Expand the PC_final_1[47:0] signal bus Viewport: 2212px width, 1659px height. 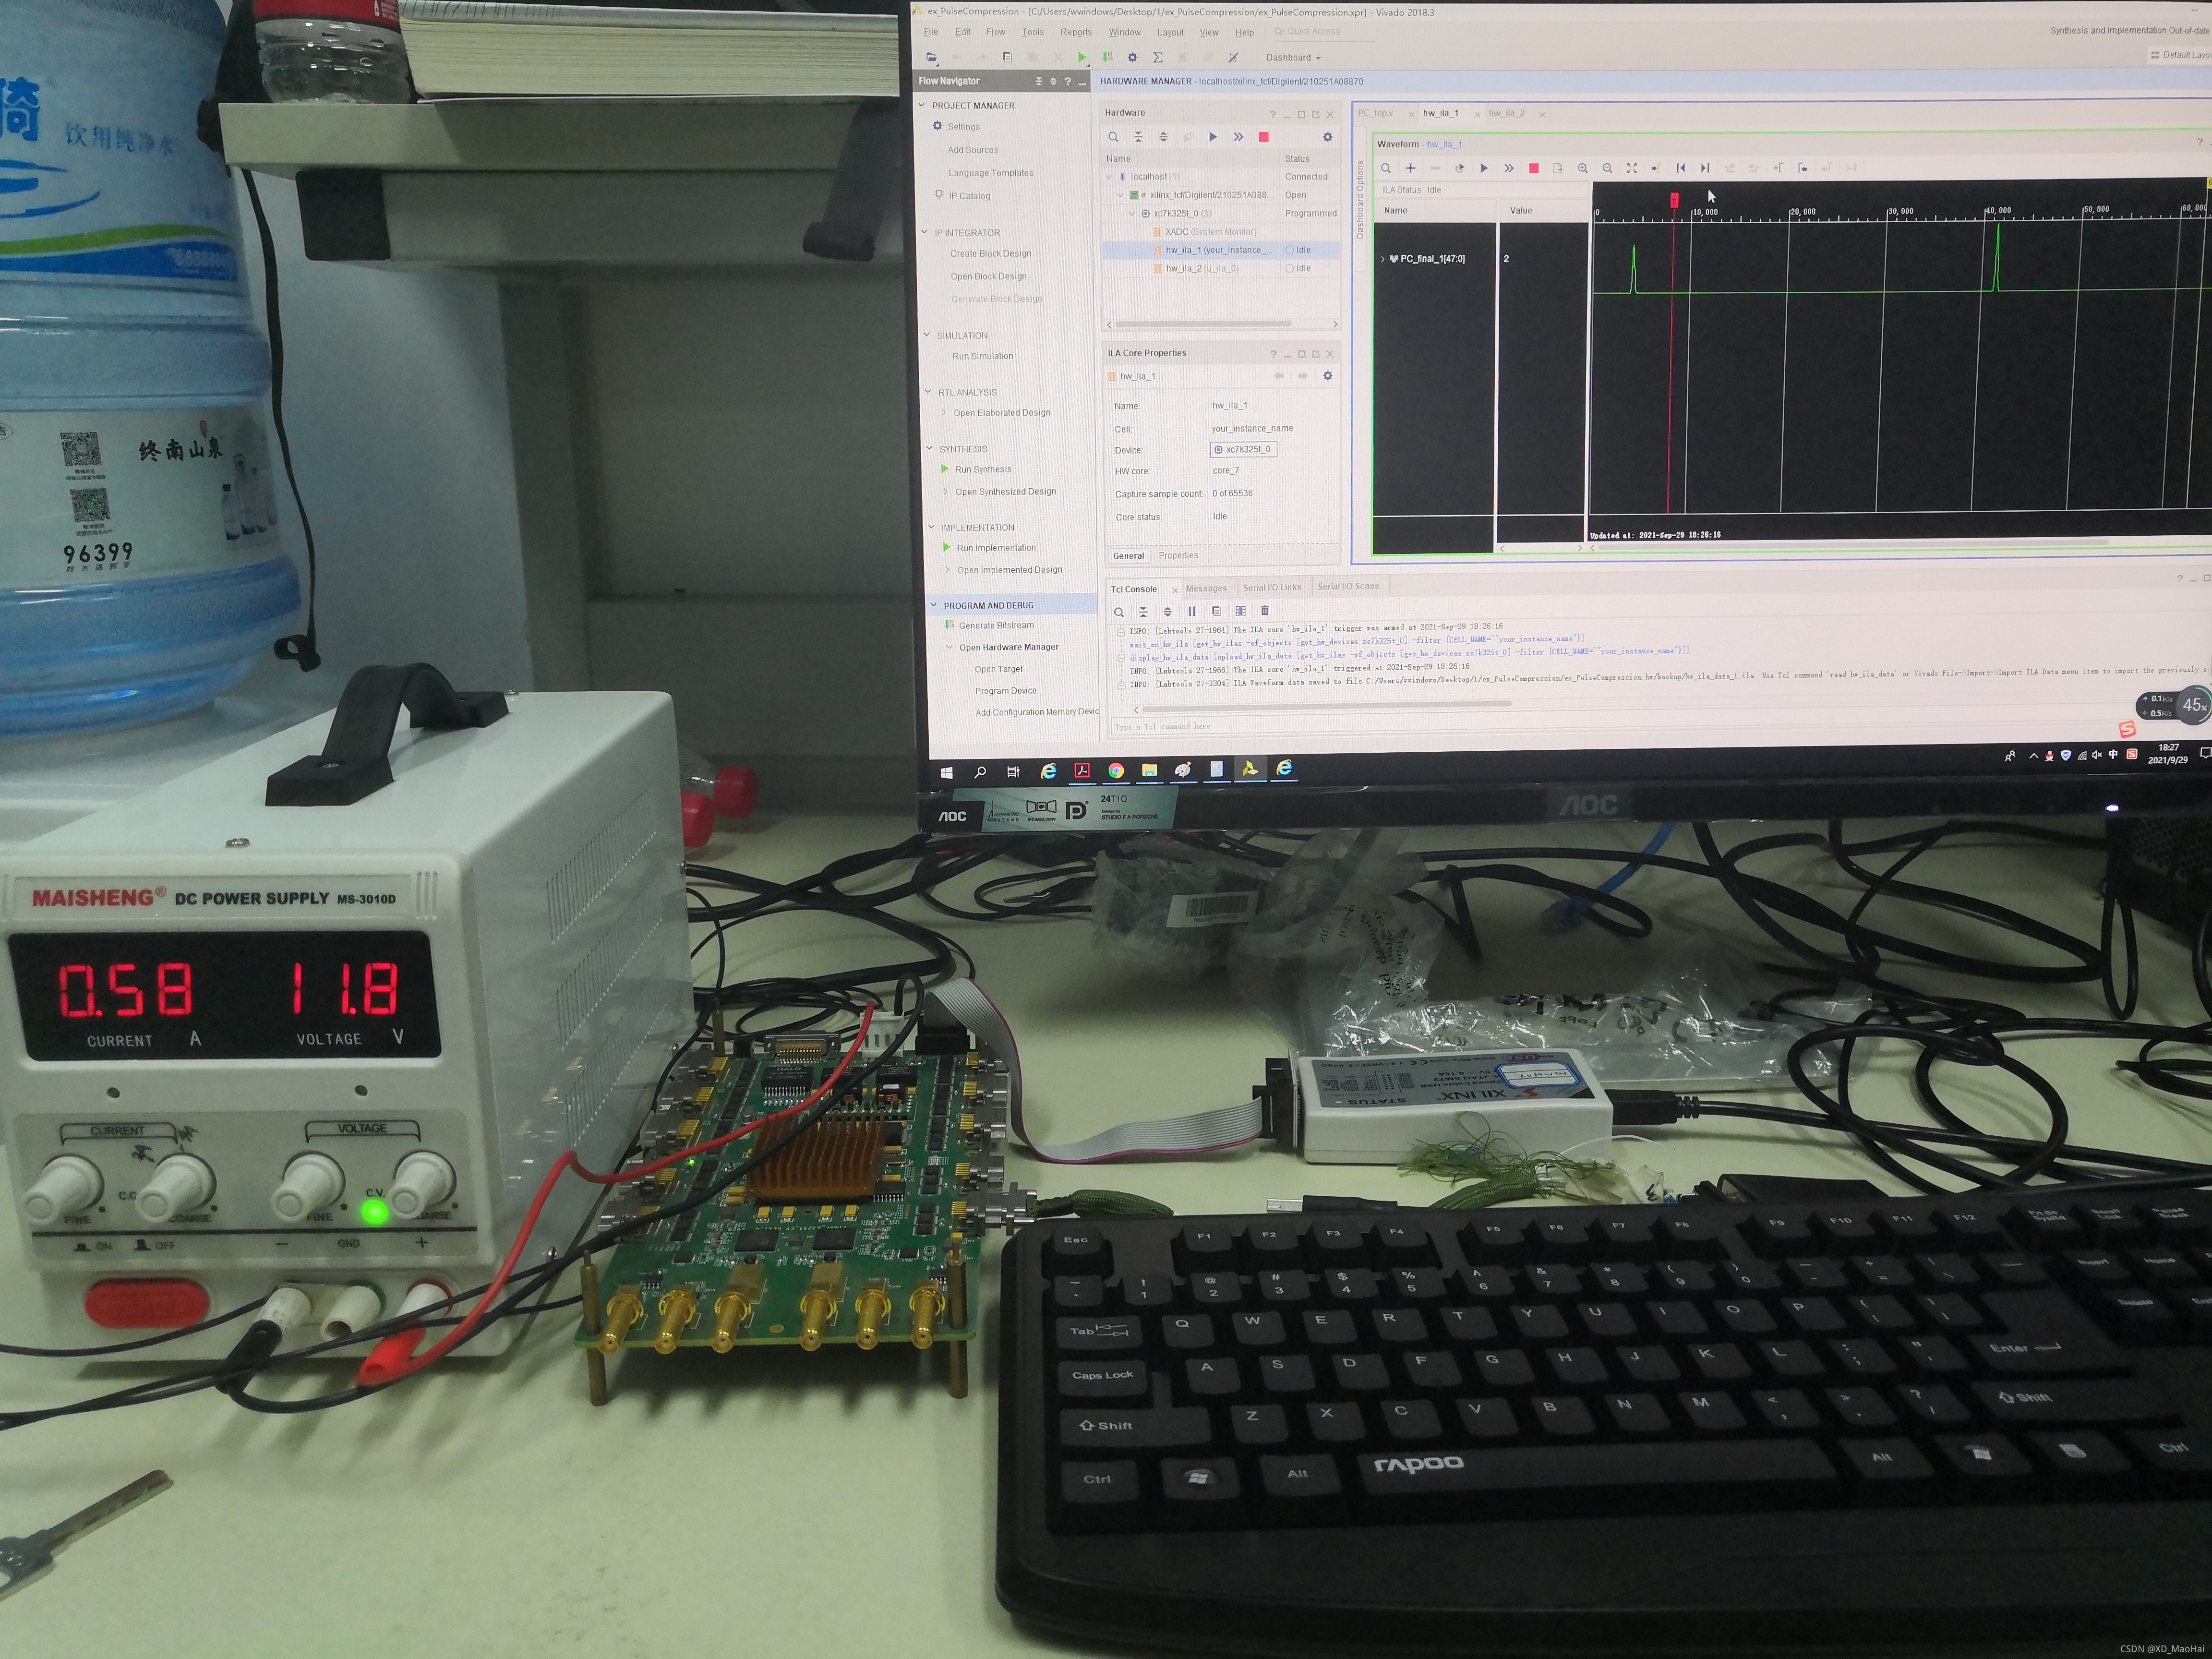click(x=1382, y=259)
